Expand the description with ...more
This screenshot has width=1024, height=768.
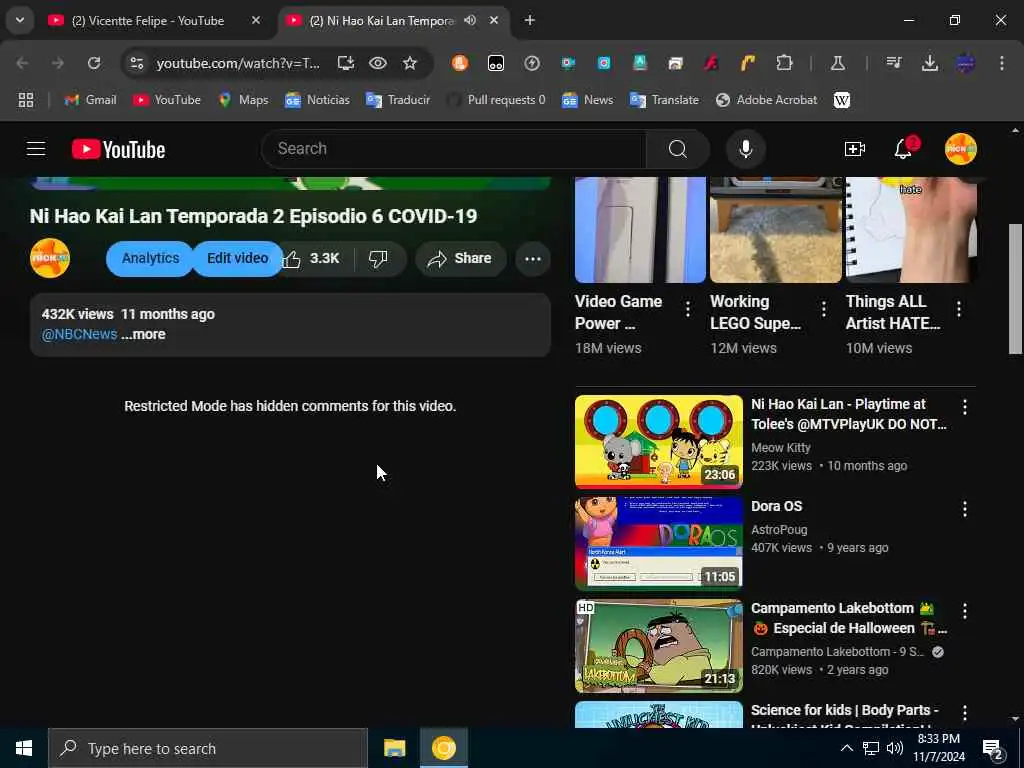pyautogui.click(x=143, y=334)
